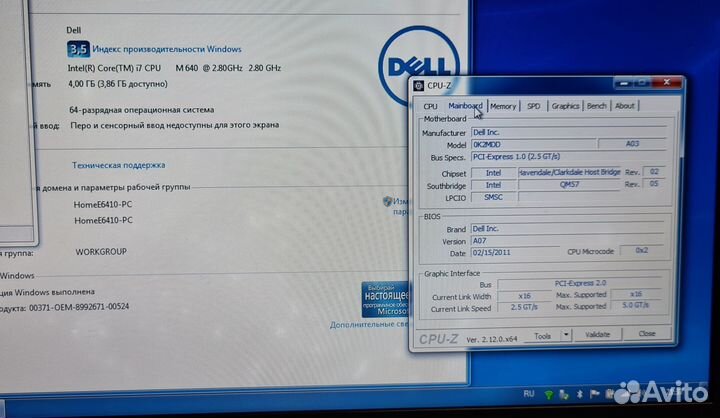Open the About tab in CPU-Z
The image size is (720, 418).
coord(624,106)
